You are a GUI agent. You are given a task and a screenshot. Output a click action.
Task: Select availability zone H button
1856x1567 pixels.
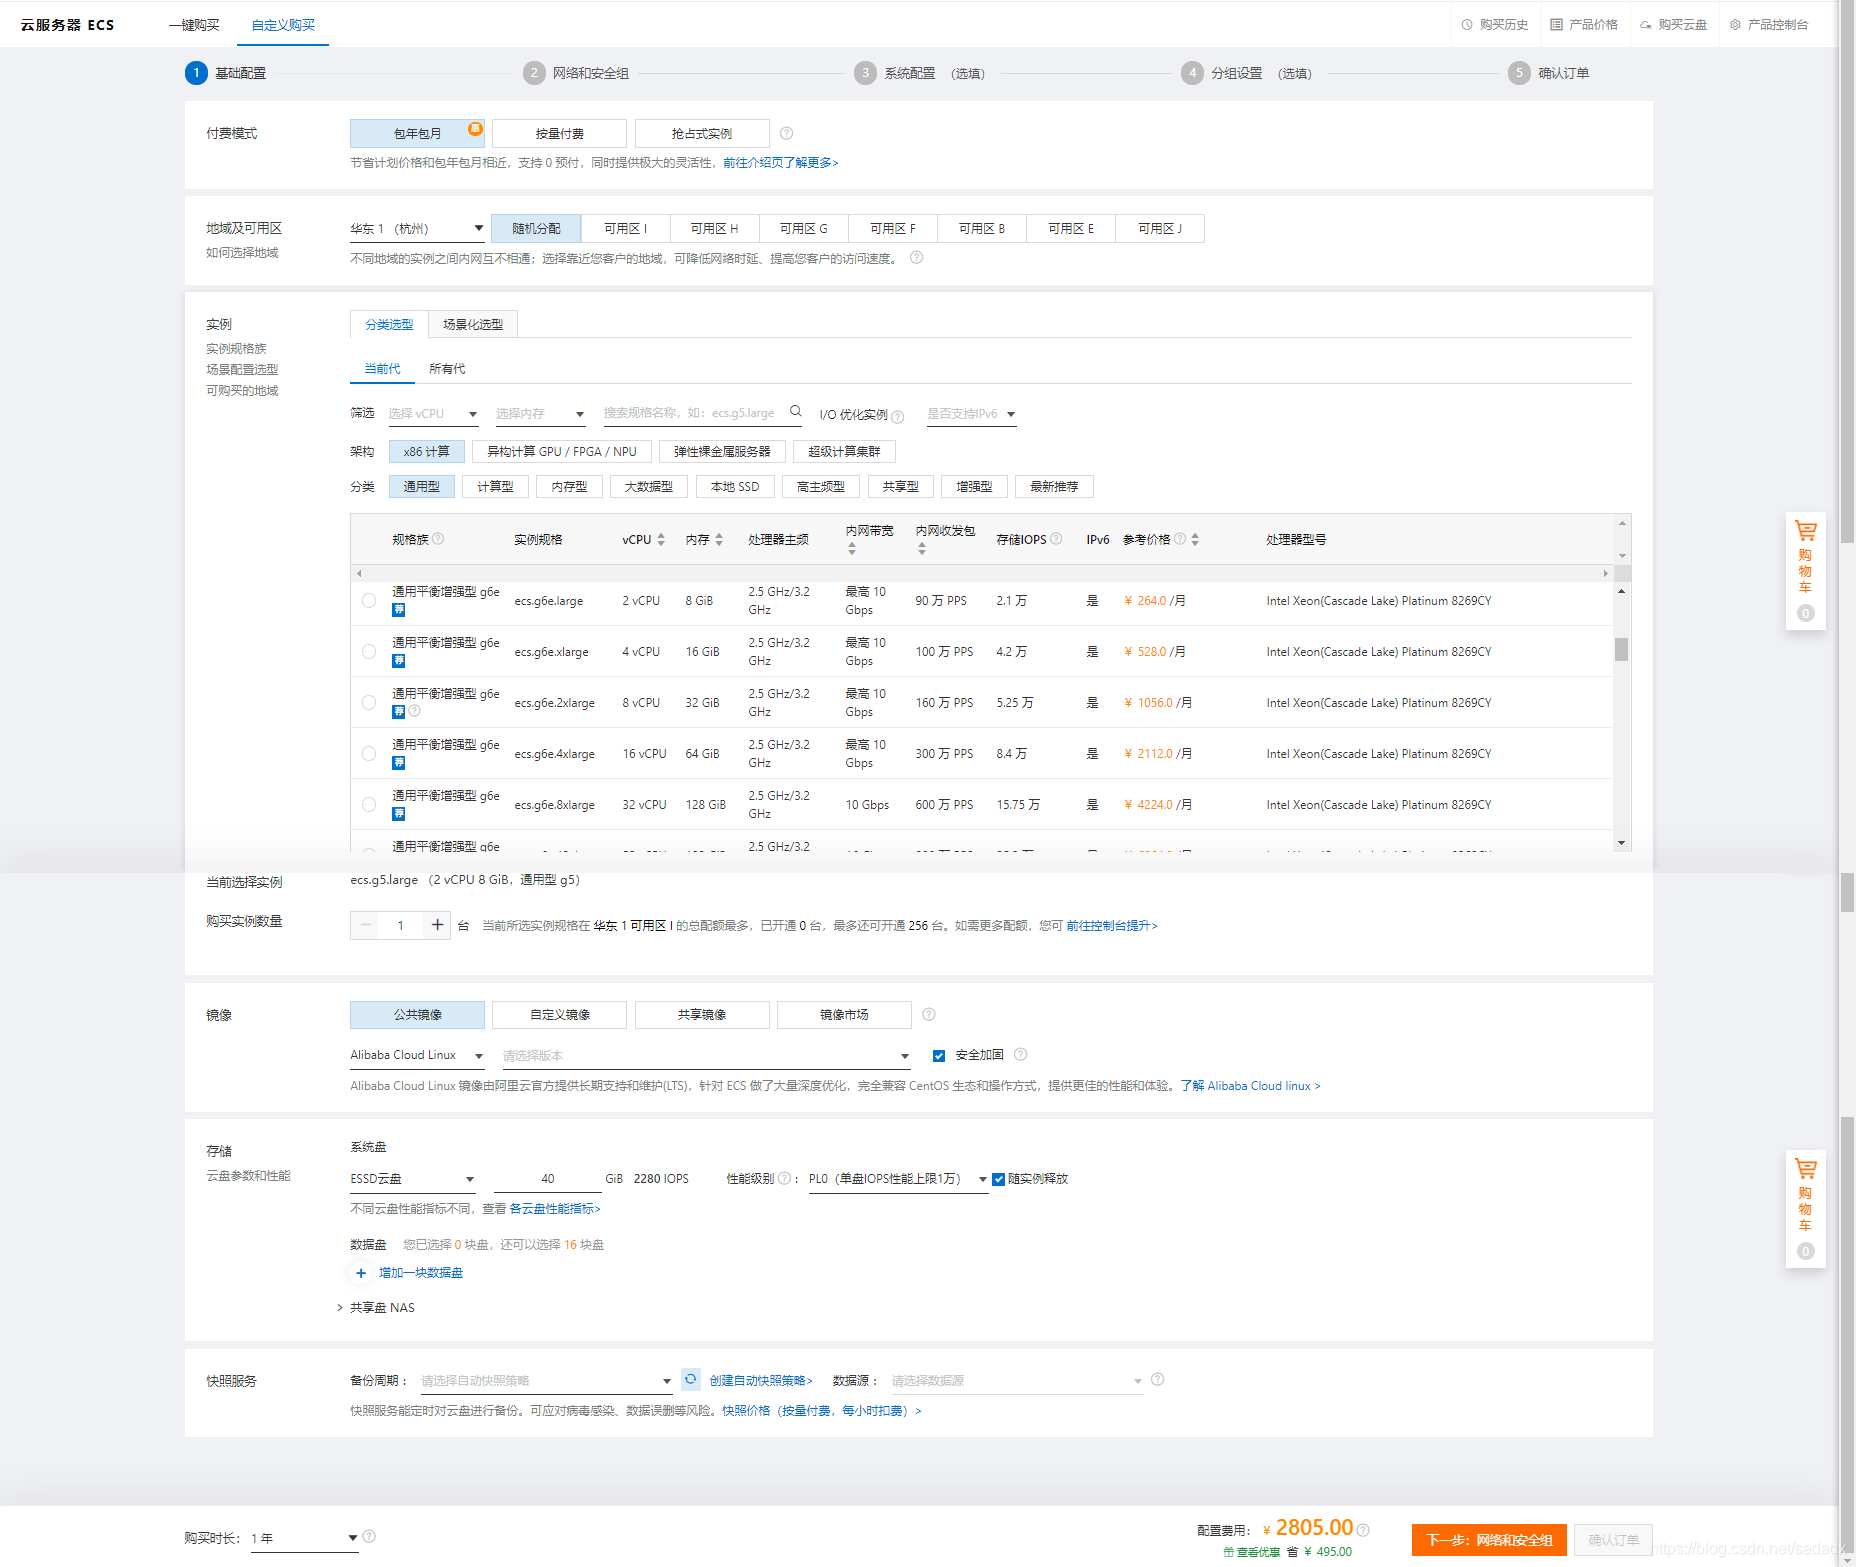tap(714, 229)
